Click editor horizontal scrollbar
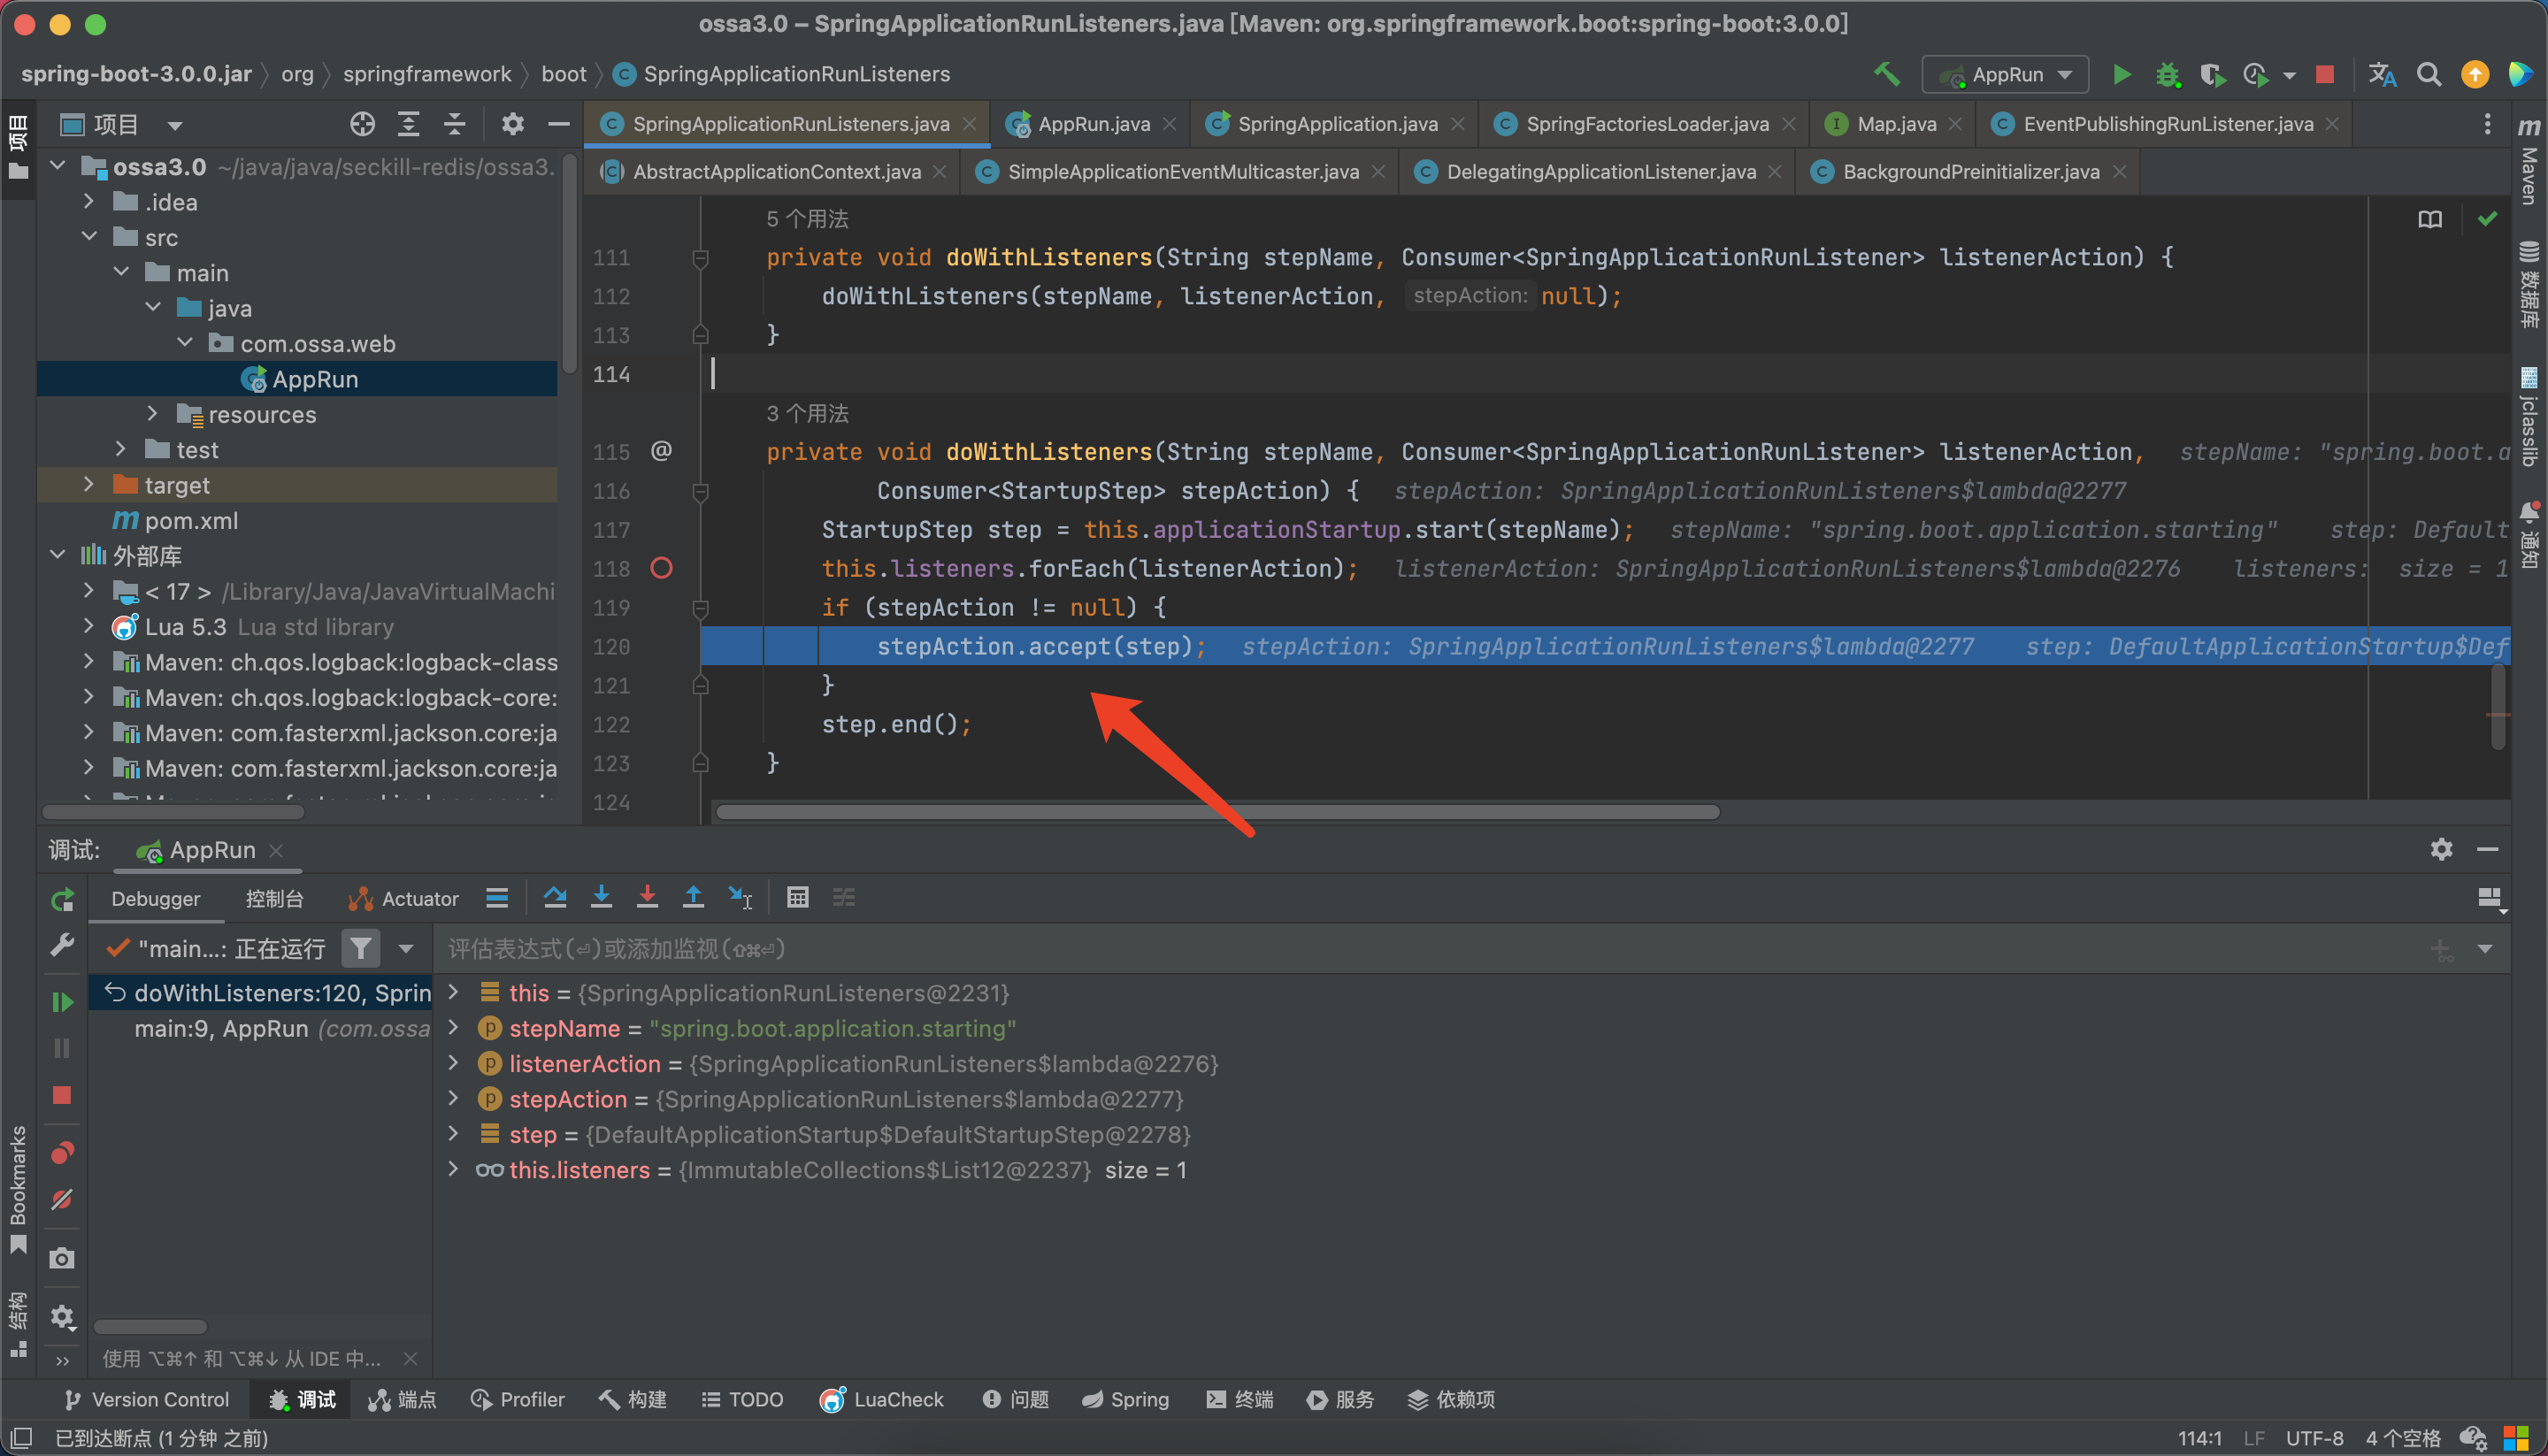Viewport: 2548px width, 1456px height. point(1217,812)
